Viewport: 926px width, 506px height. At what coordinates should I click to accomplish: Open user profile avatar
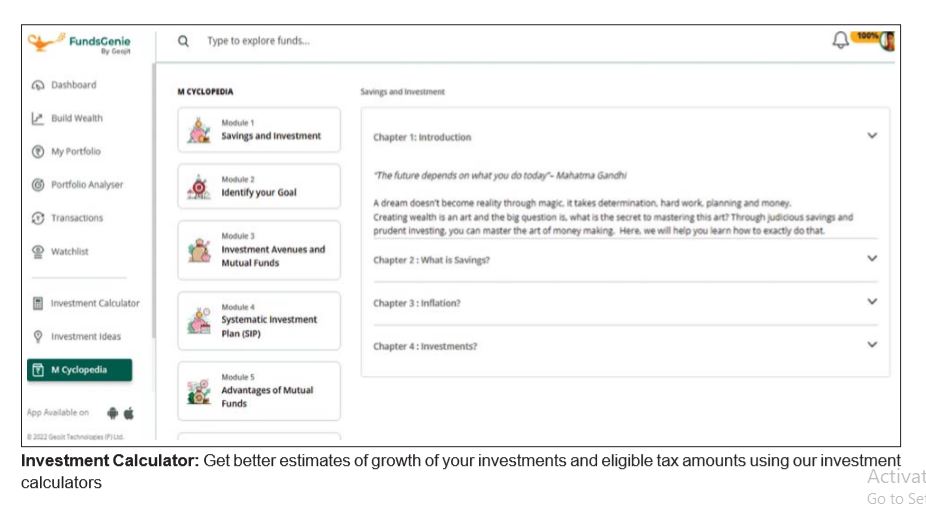(x=886, y=41)
